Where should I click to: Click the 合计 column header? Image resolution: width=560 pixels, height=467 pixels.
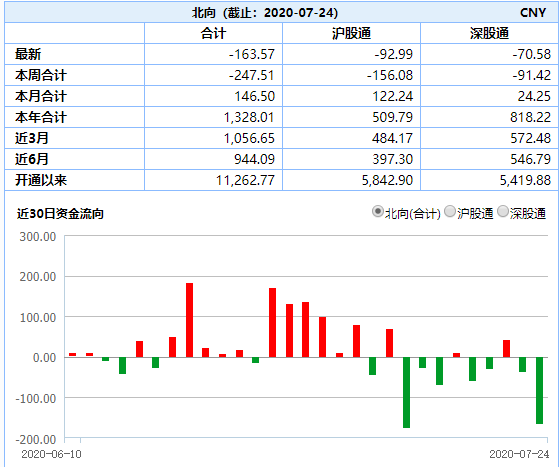click(x=213, y=33)
